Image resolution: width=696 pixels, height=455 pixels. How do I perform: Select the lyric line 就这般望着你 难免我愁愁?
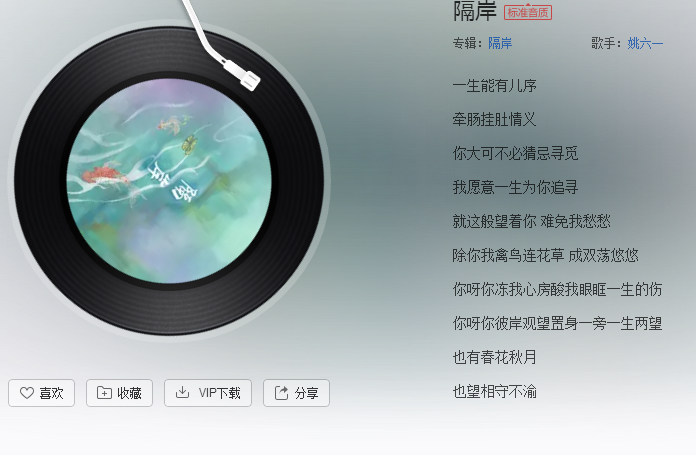(532, 221)
